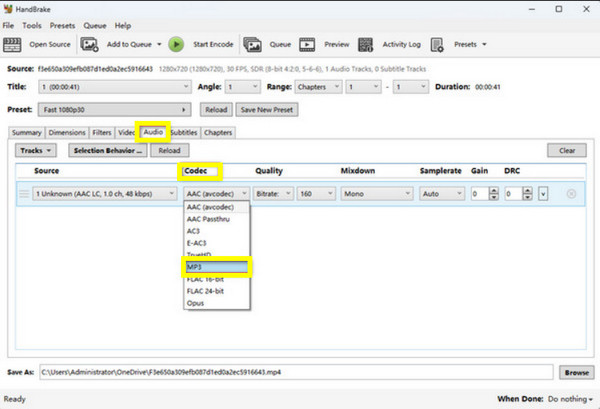Increase the Gain value with stepper
The height and width of the screenshot is (409, 600).
pyautogui.click(x=493, y=190)
